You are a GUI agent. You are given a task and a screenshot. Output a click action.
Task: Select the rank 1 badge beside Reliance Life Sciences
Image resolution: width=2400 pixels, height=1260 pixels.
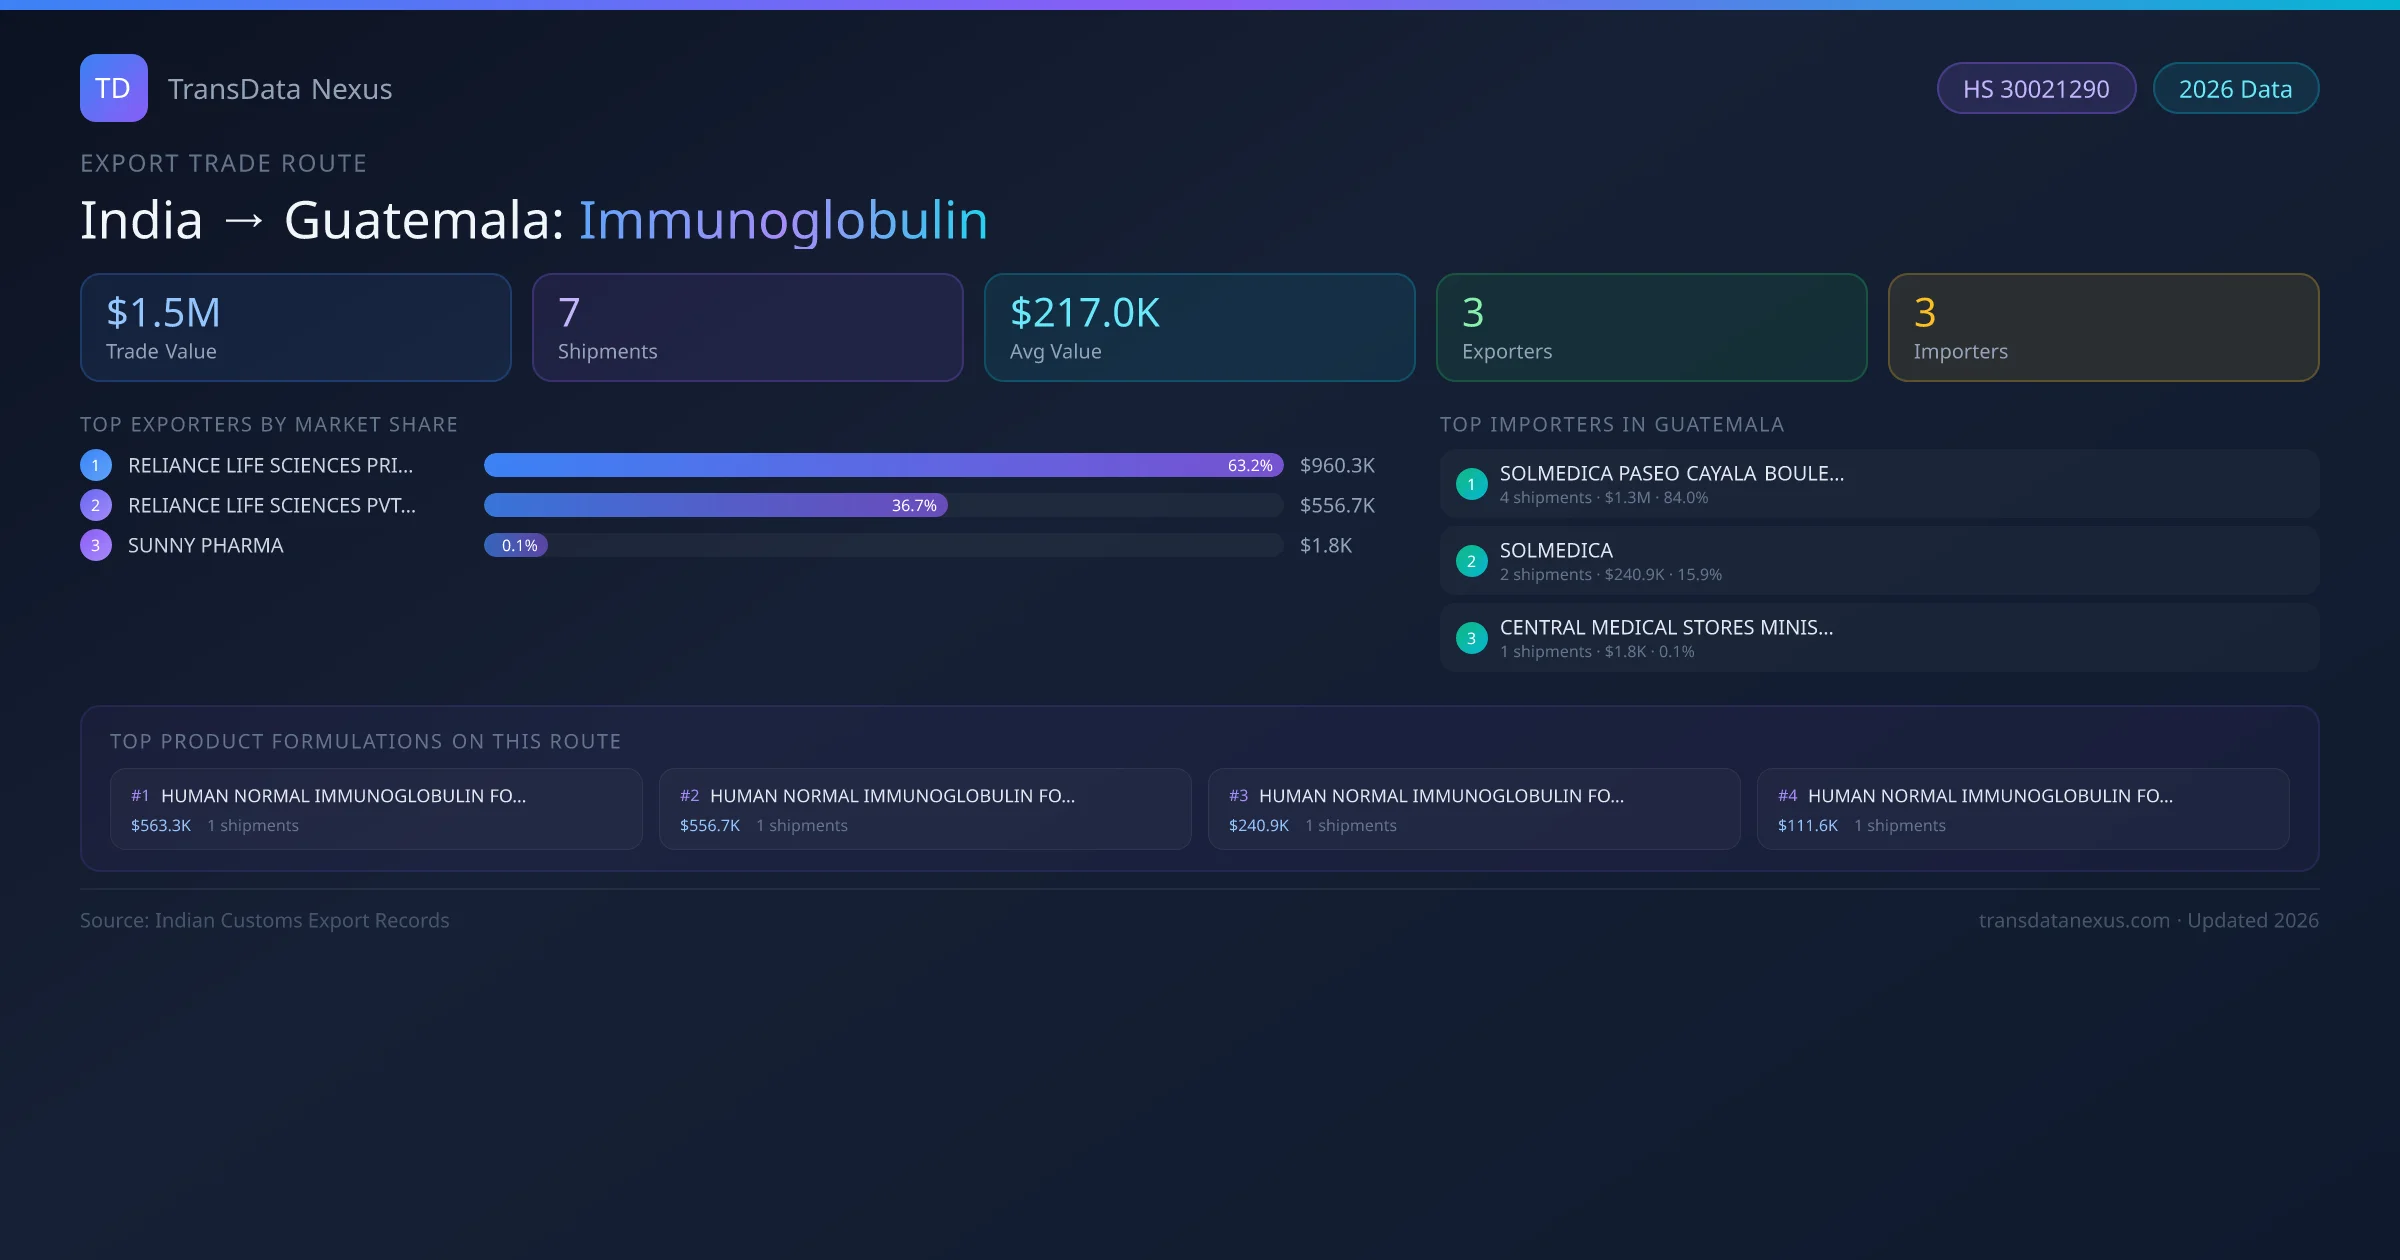tap(95, 464)
